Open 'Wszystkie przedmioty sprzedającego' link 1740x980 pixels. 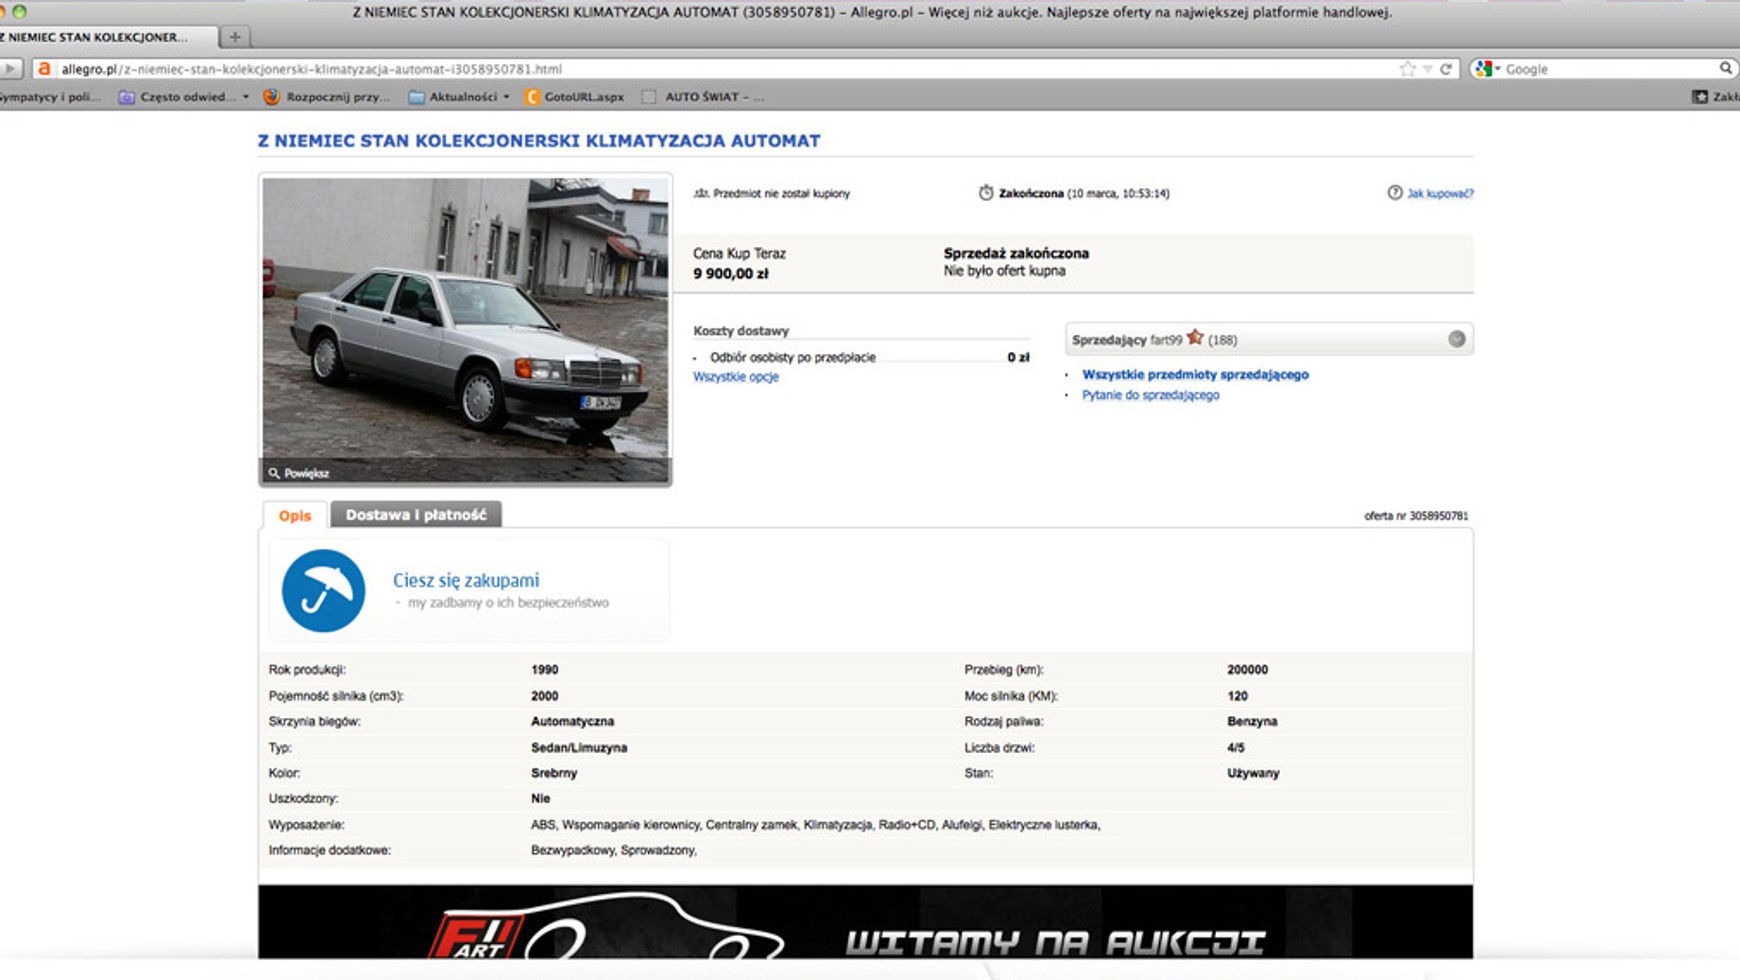[x=1195, y=374]
